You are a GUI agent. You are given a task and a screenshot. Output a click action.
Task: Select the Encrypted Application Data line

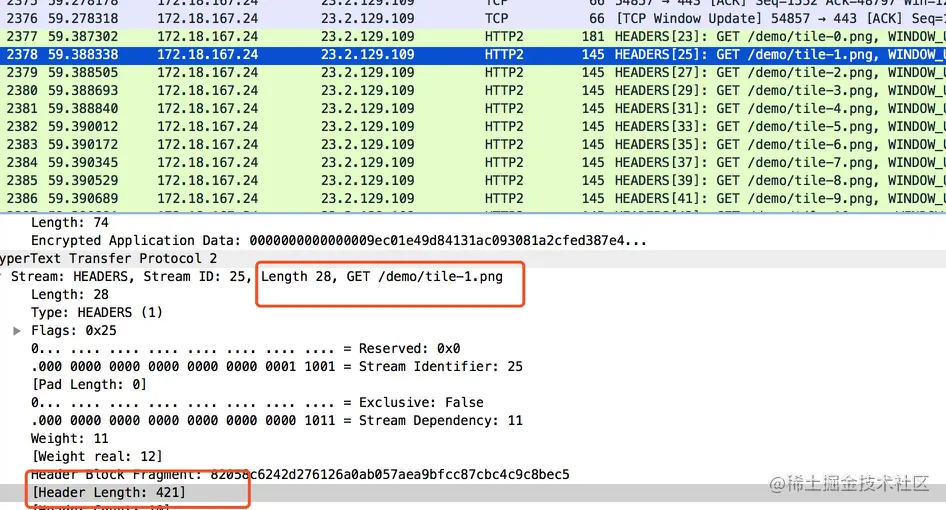[338, 241]
